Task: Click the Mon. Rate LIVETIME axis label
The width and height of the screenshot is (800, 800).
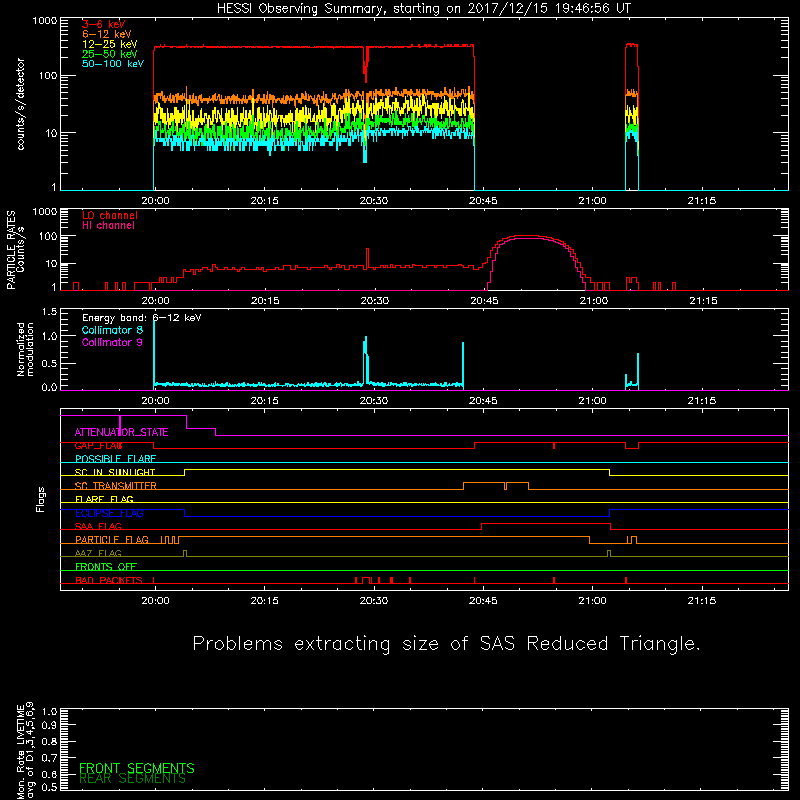Action: pyautogui.click(x=25, y=750)
